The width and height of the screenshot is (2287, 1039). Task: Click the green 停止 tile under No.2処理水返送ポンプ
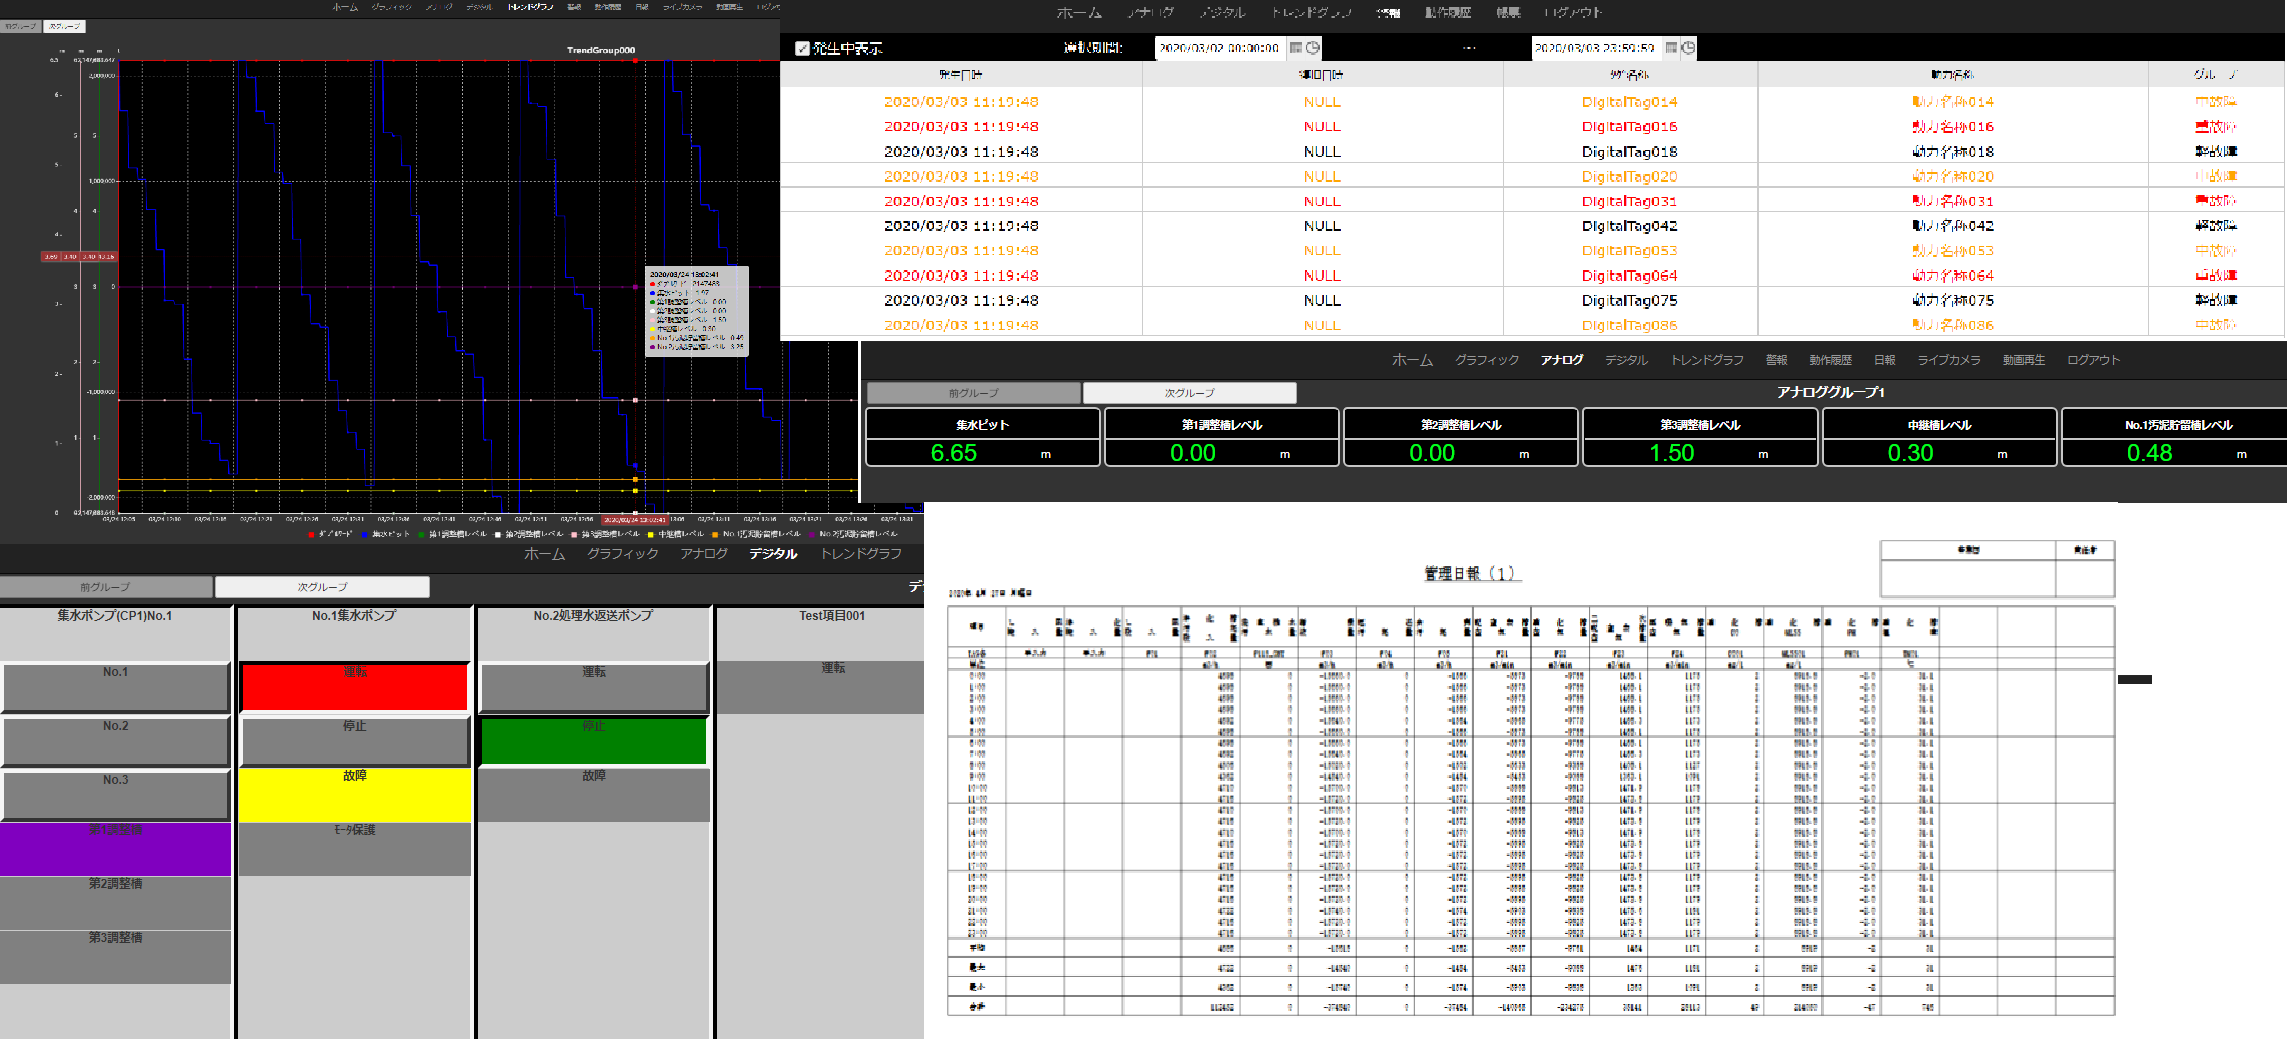click(x=593, y=741)
